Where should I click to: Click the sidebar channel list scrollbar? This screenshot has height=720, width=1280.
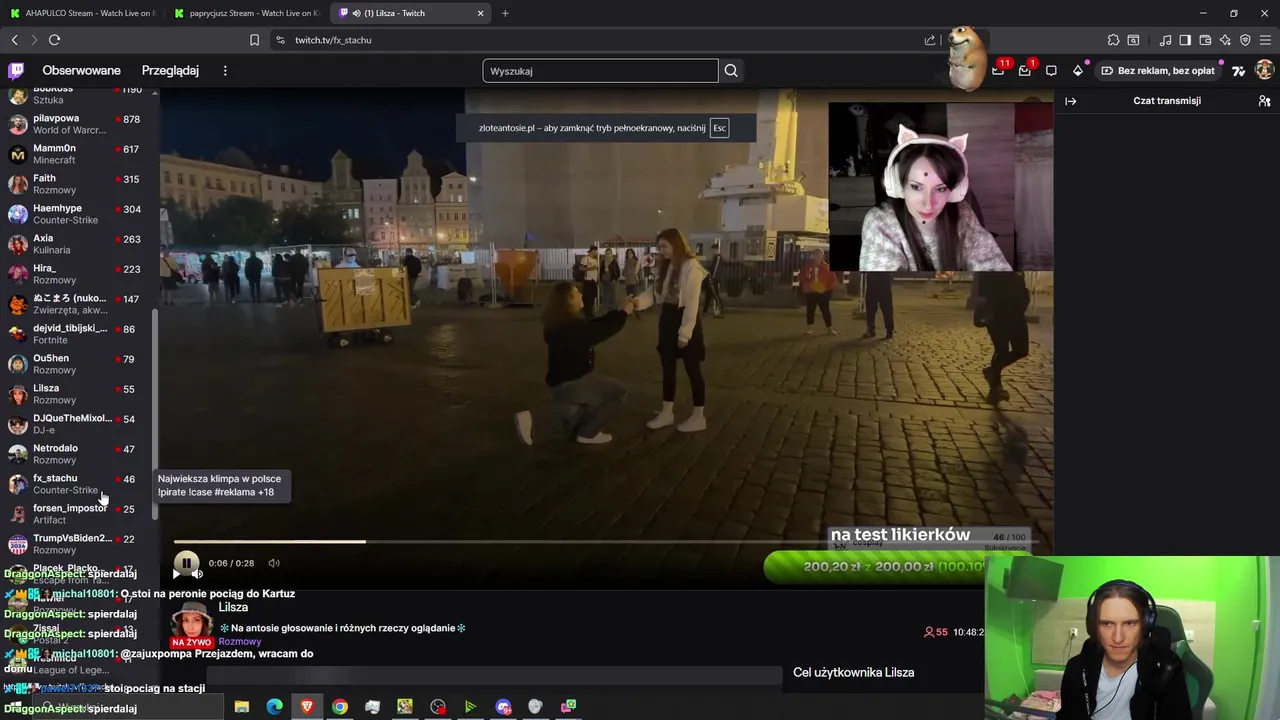[x=154, y=414]
